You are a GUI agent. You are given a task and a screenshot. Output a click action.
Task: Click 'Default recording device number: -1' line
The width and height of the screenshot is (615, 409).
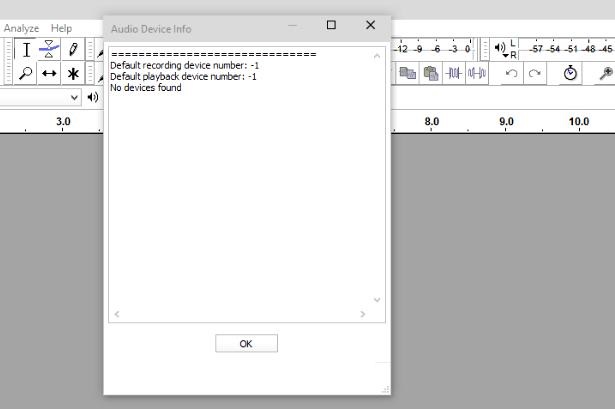point(185,65)
